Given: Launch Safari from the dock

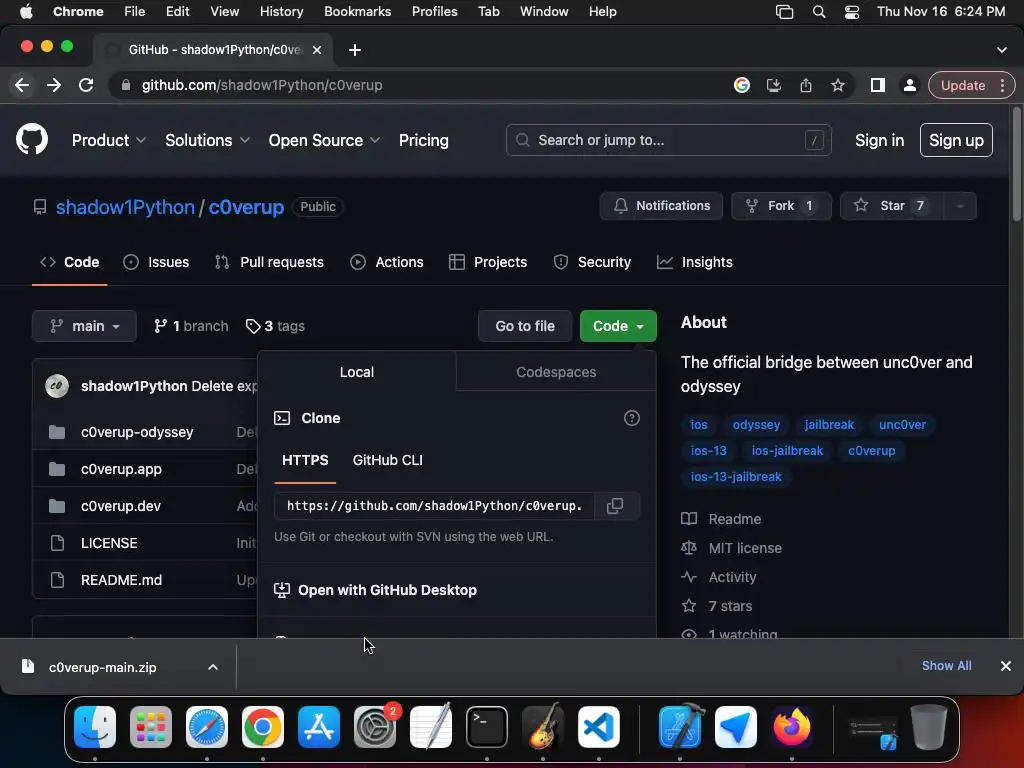Looking at the screenshot, I should 207,727.
